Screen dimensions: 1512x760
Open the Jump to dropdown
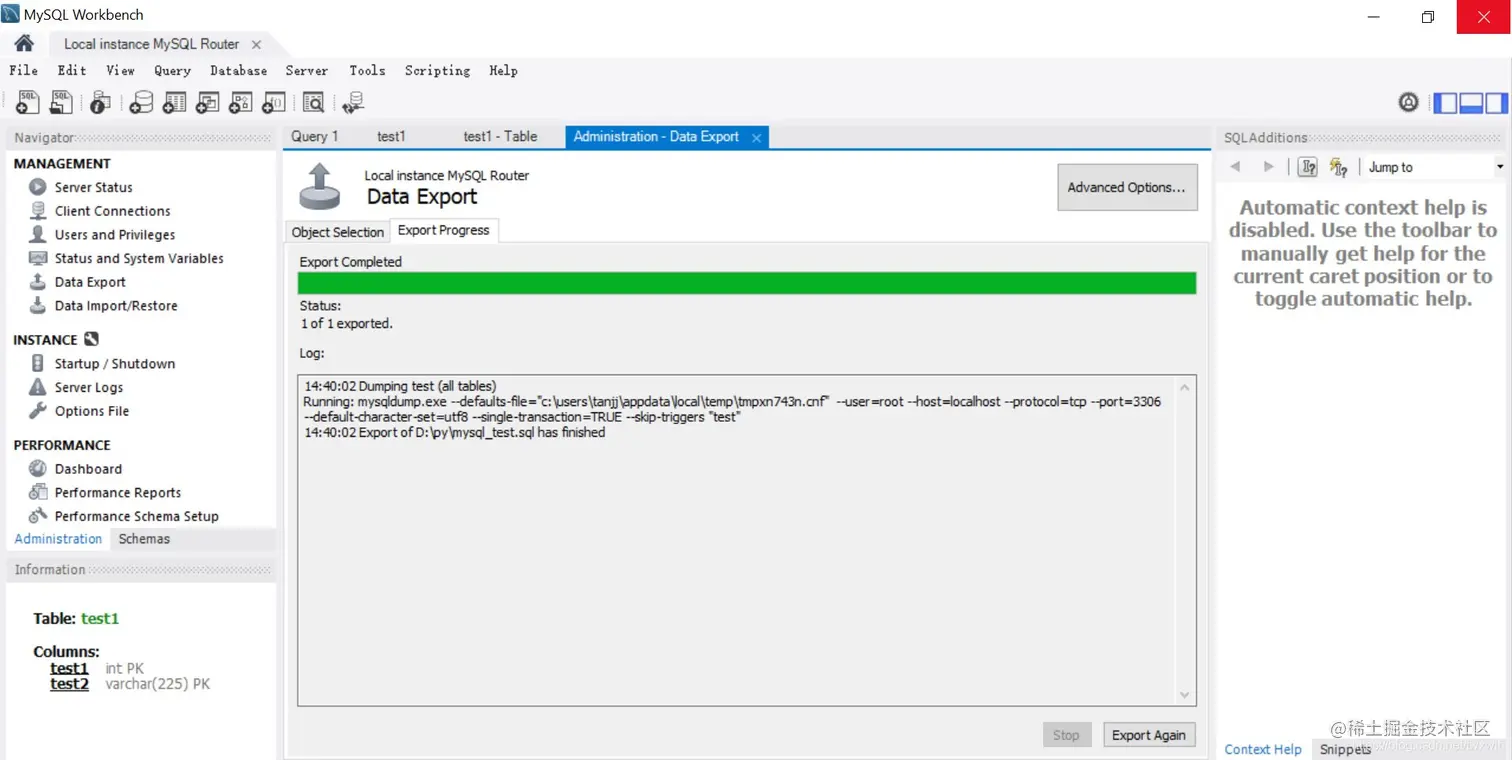(1499, 167)
